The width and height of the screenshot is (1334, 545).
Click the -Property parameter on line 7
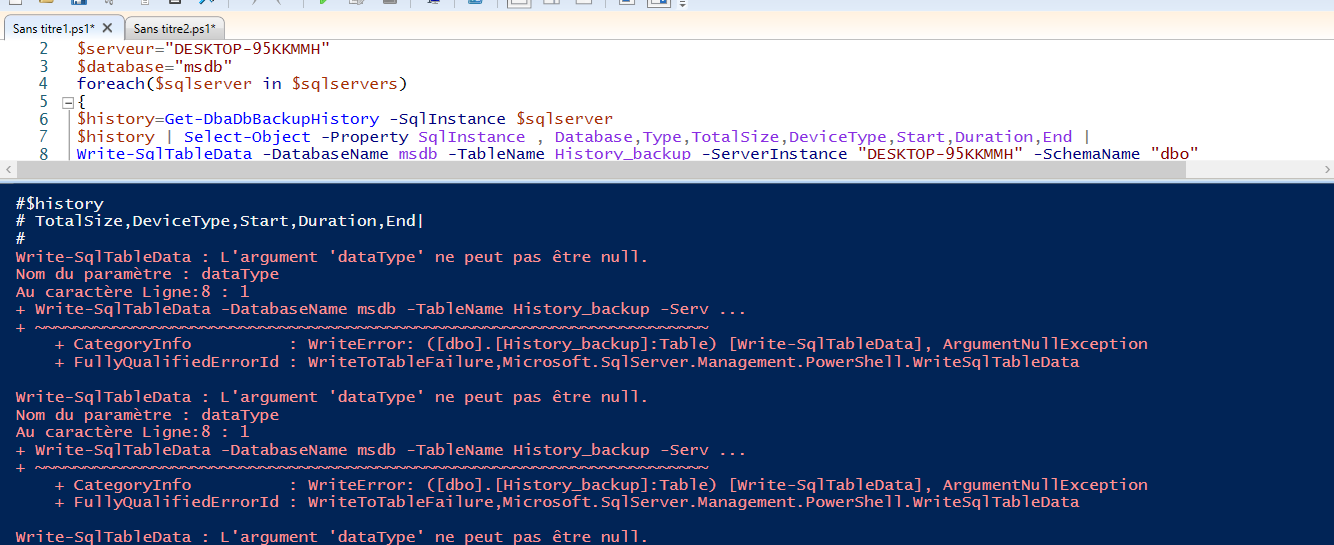click(364, 137)
